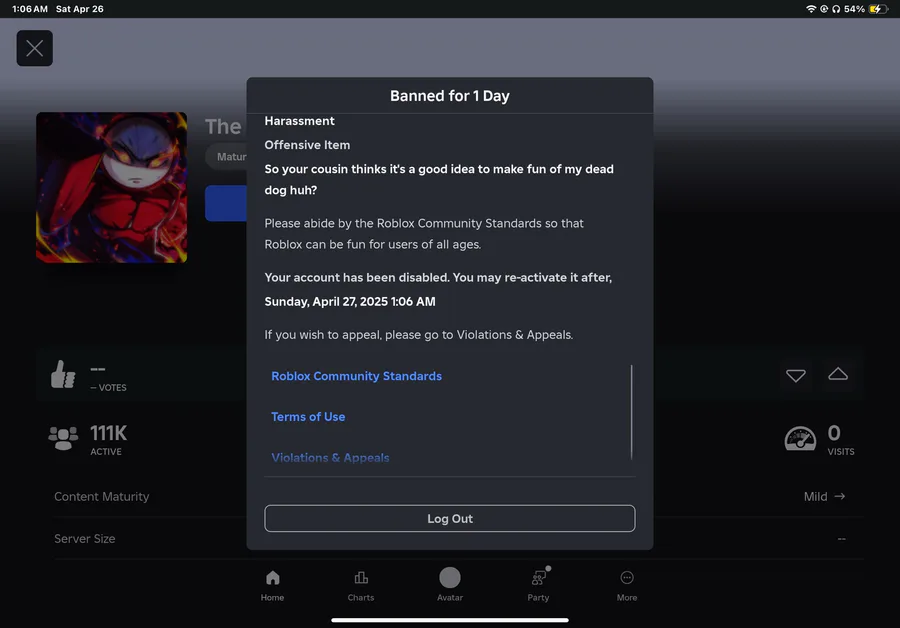Close the game details page with X
This screenshot has width=900, height=628.
34,48
